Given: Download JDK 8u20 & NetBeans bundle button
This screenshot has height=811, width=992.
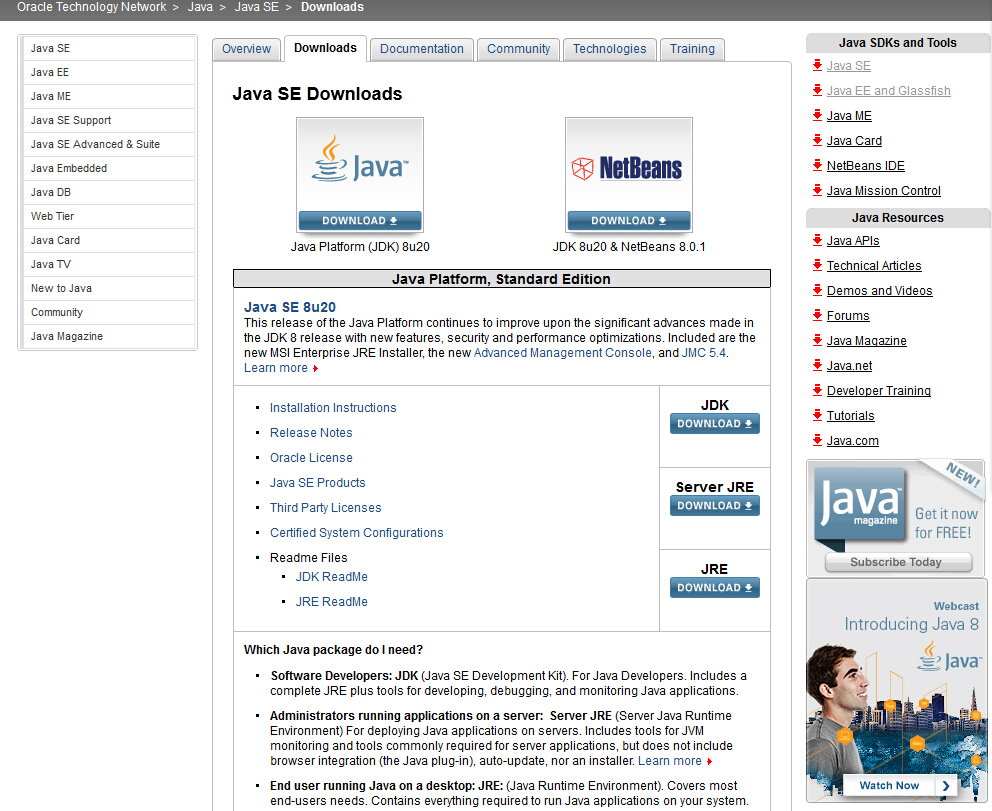Looking at the screenshot, I should tap(629, 220).
